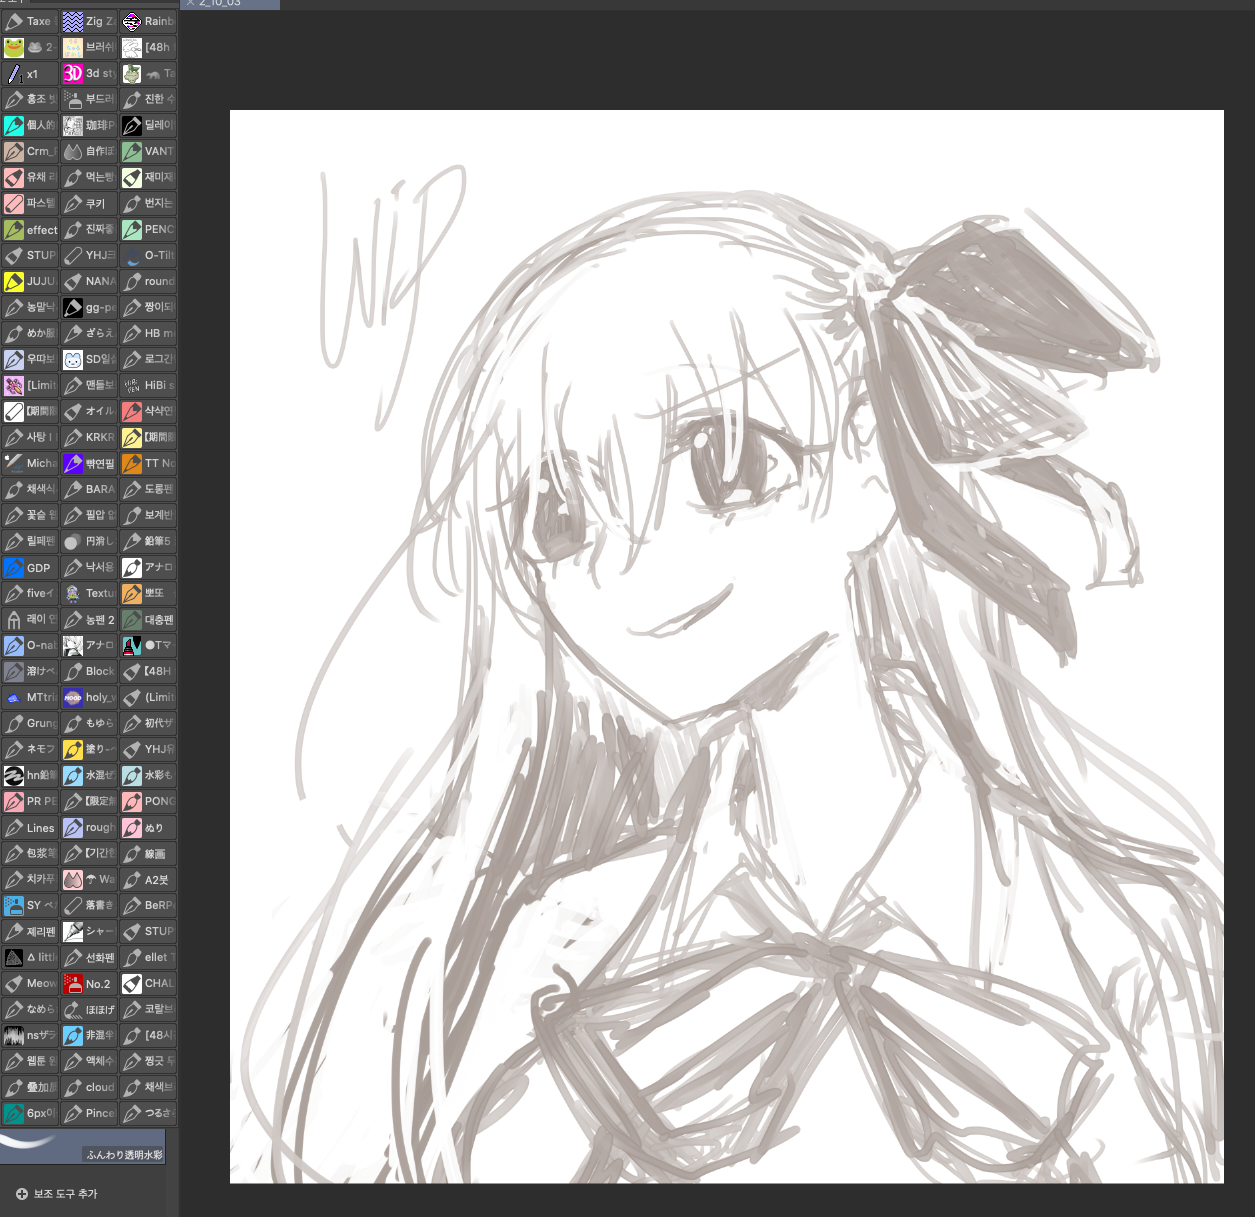Image resolution: width=1255 pixels, height=1217 pixels.
Task: Select the blue GDP pen
Action: pyautogui.click(x=29, y=567)
